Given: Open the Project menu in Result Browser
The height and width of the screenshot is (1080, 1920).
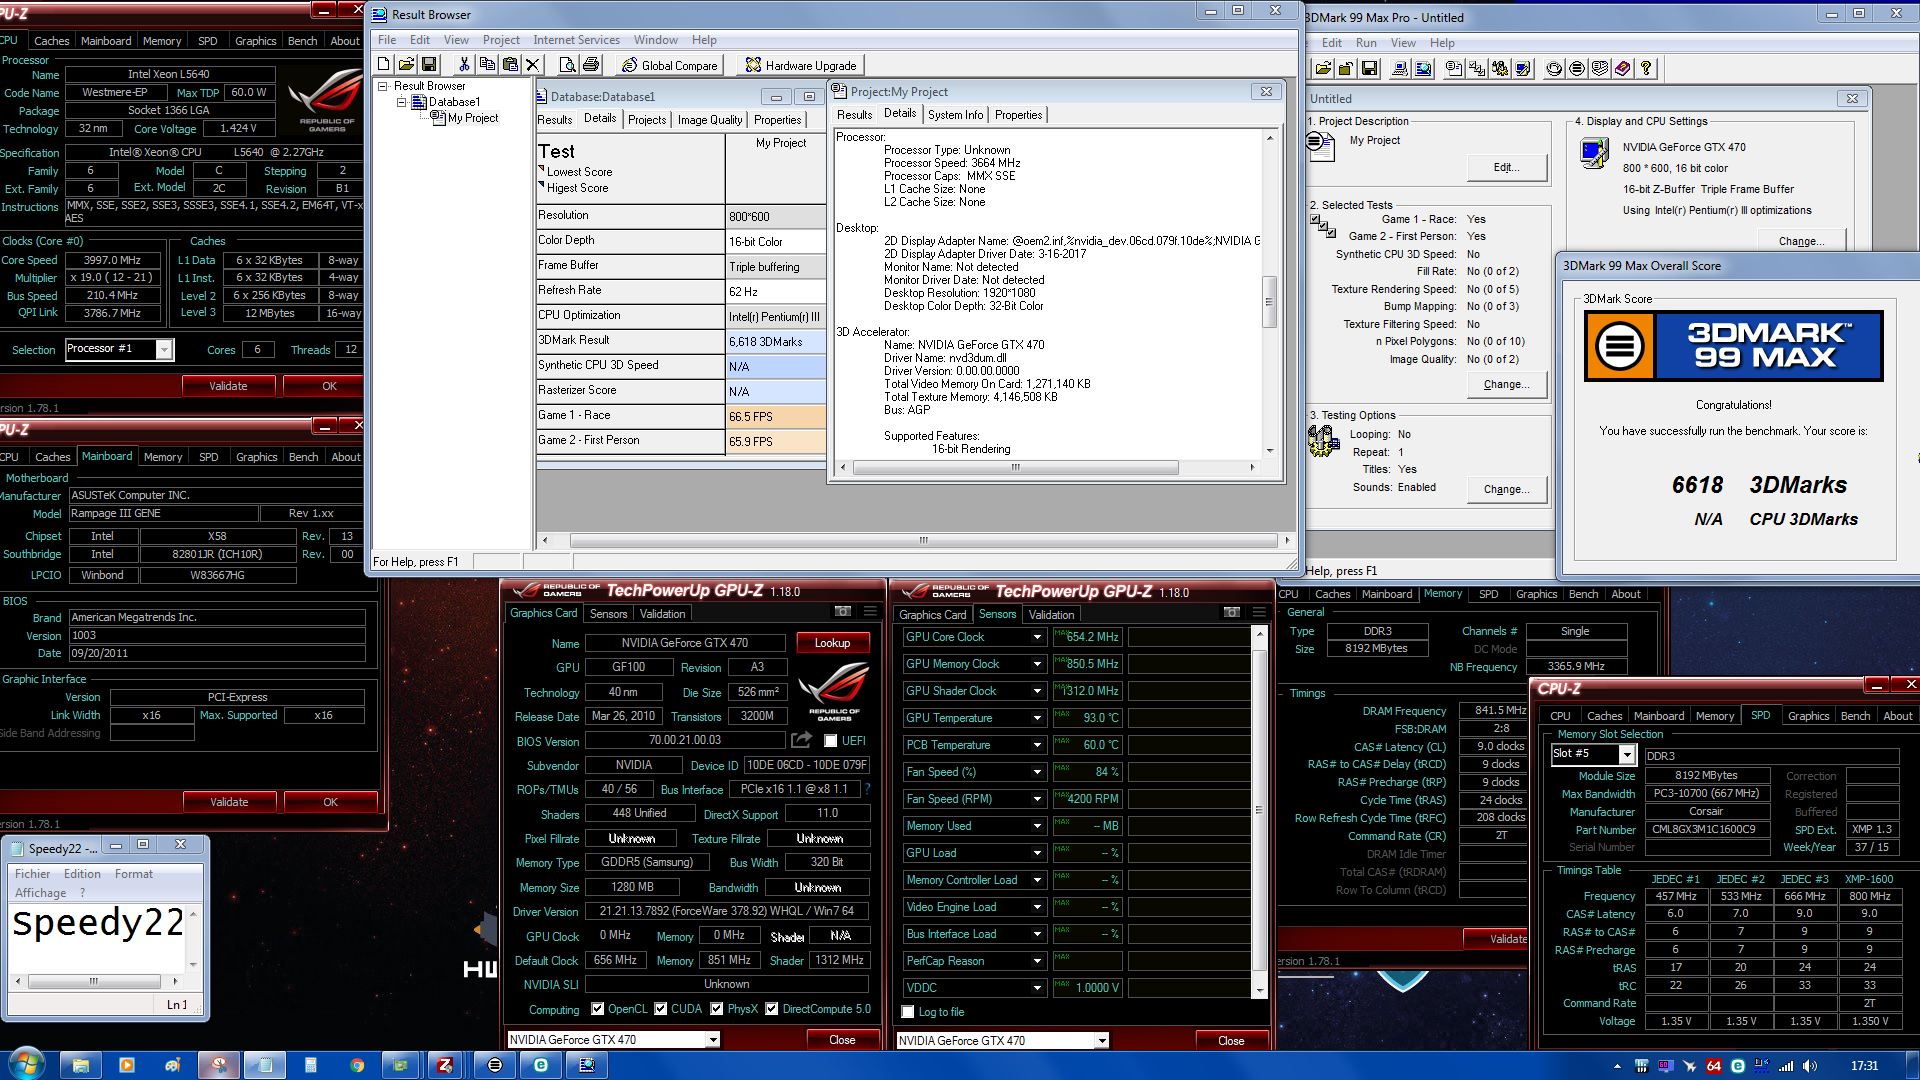Looking at the screenshot, I should pos(501,40).
